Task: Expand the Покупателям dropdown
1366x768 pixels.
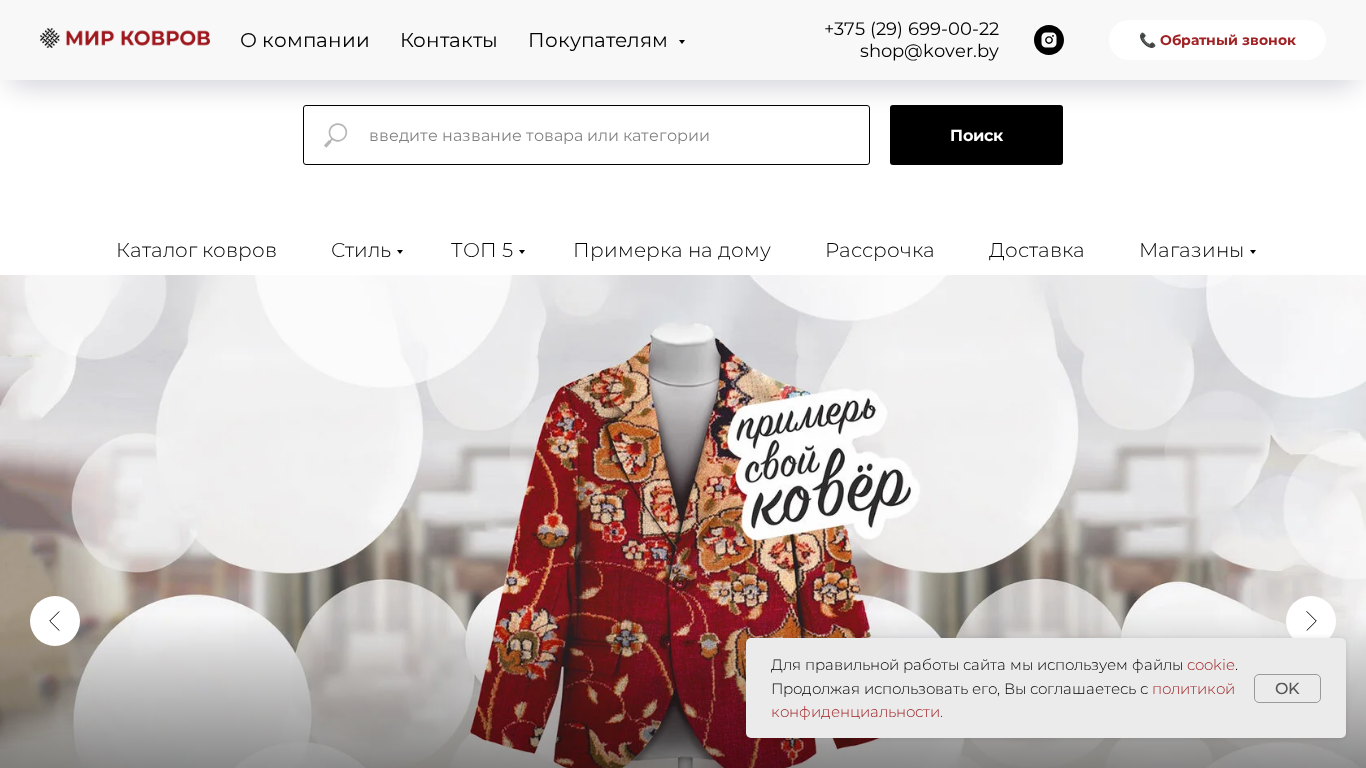Action: 606,40
